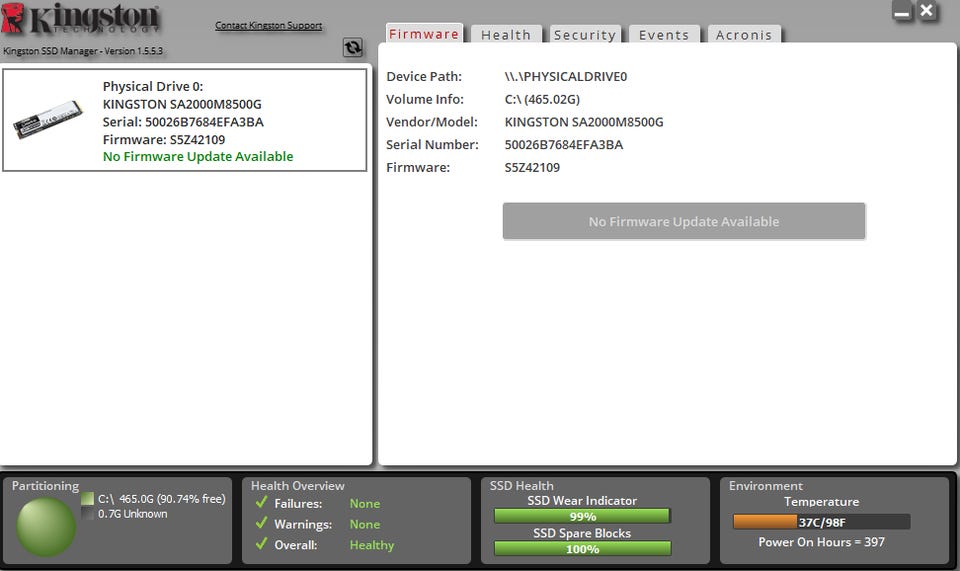
Task: Open the Health tab
Action: pyautogui.click(x=506, y=34)
